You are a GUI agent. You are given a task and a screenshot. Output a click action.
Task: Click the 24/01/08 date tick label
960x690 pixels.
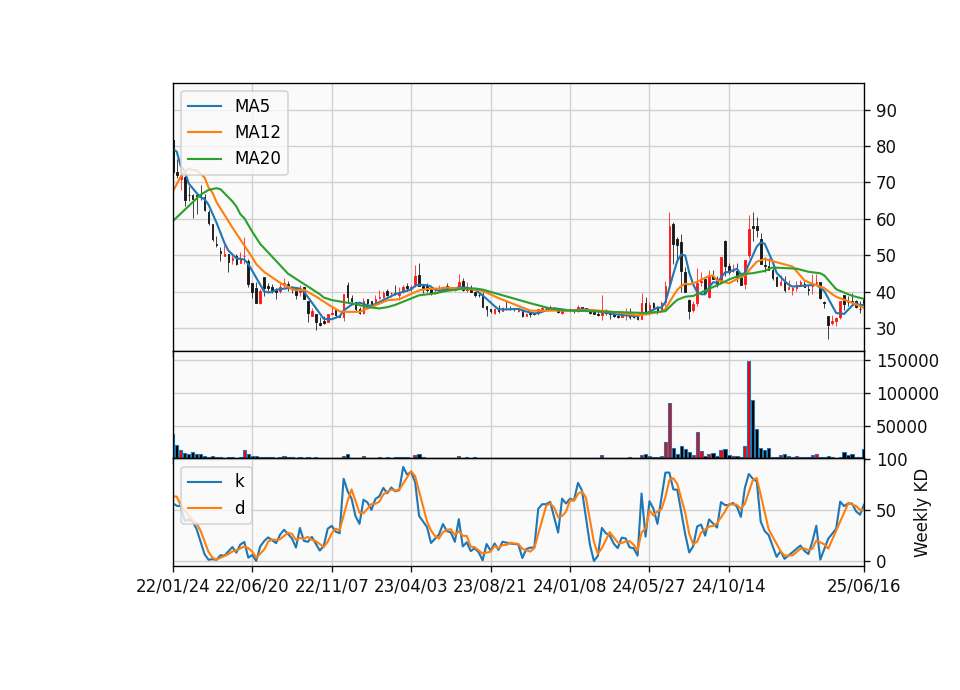(x=569, y=586)
